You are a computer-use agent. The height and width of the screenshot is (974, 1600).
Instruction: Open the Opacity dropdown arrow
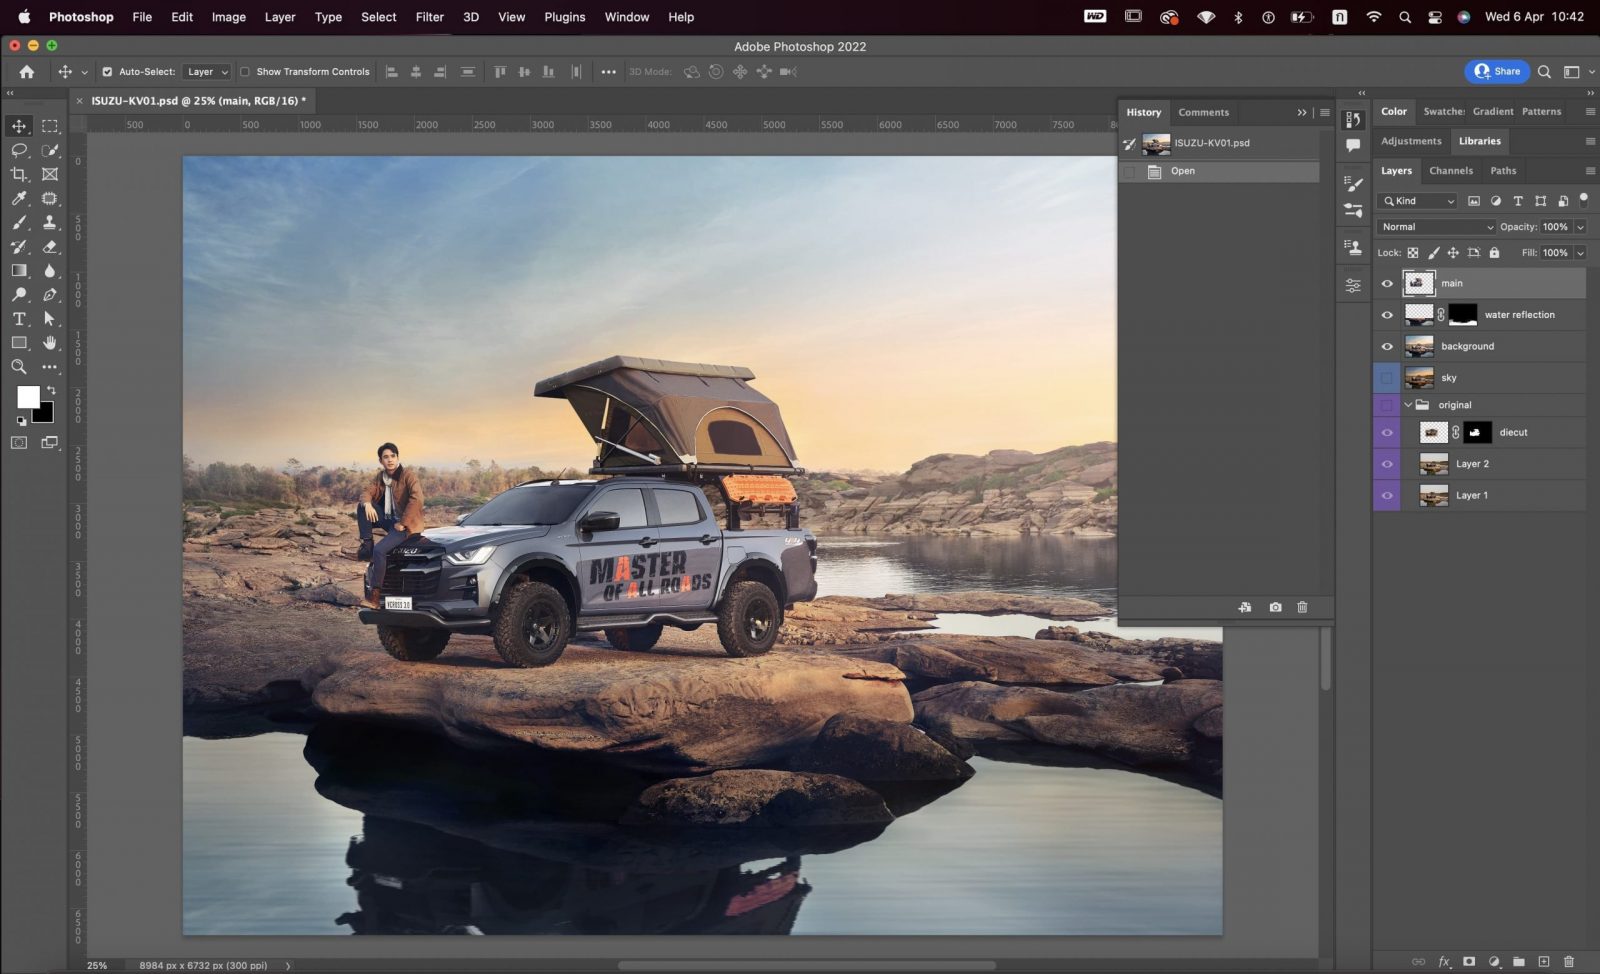pos(1580,227)
